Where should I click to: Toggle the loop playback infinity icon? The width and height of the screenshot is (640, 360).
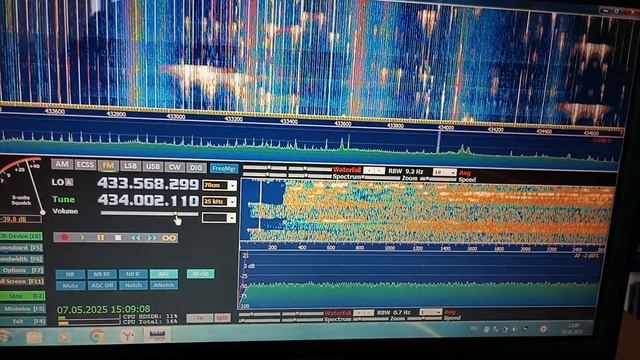coord(169,238)
